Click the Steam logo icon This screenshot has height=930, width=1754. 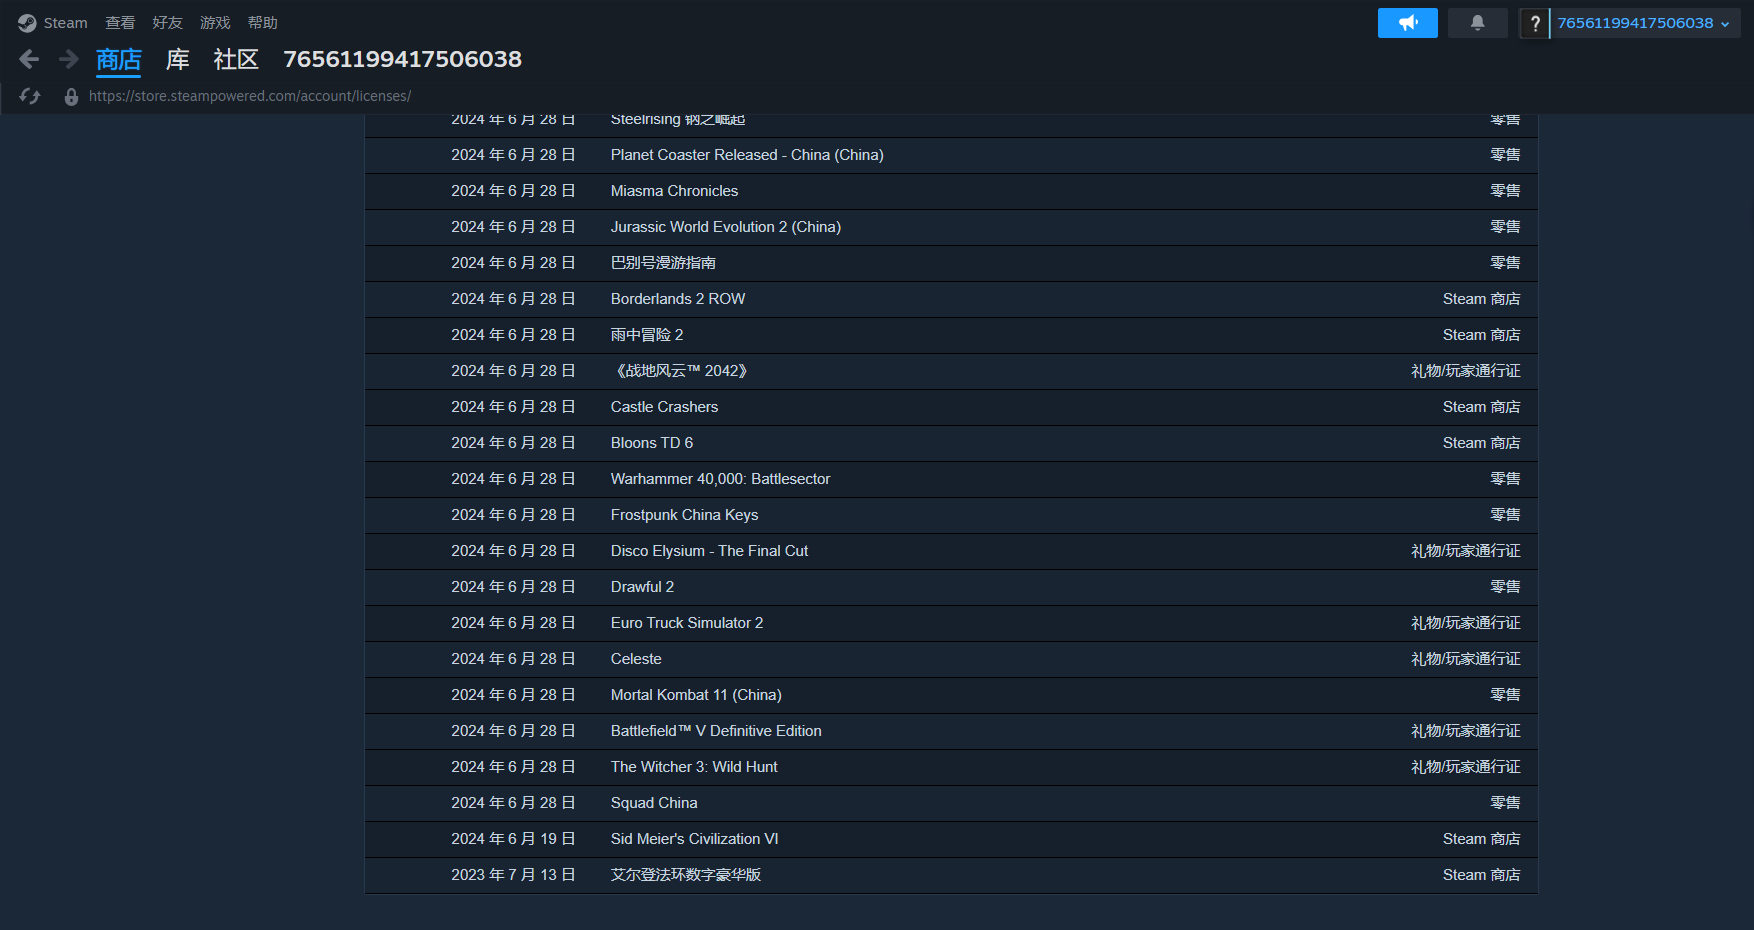[x=27, y=23]
